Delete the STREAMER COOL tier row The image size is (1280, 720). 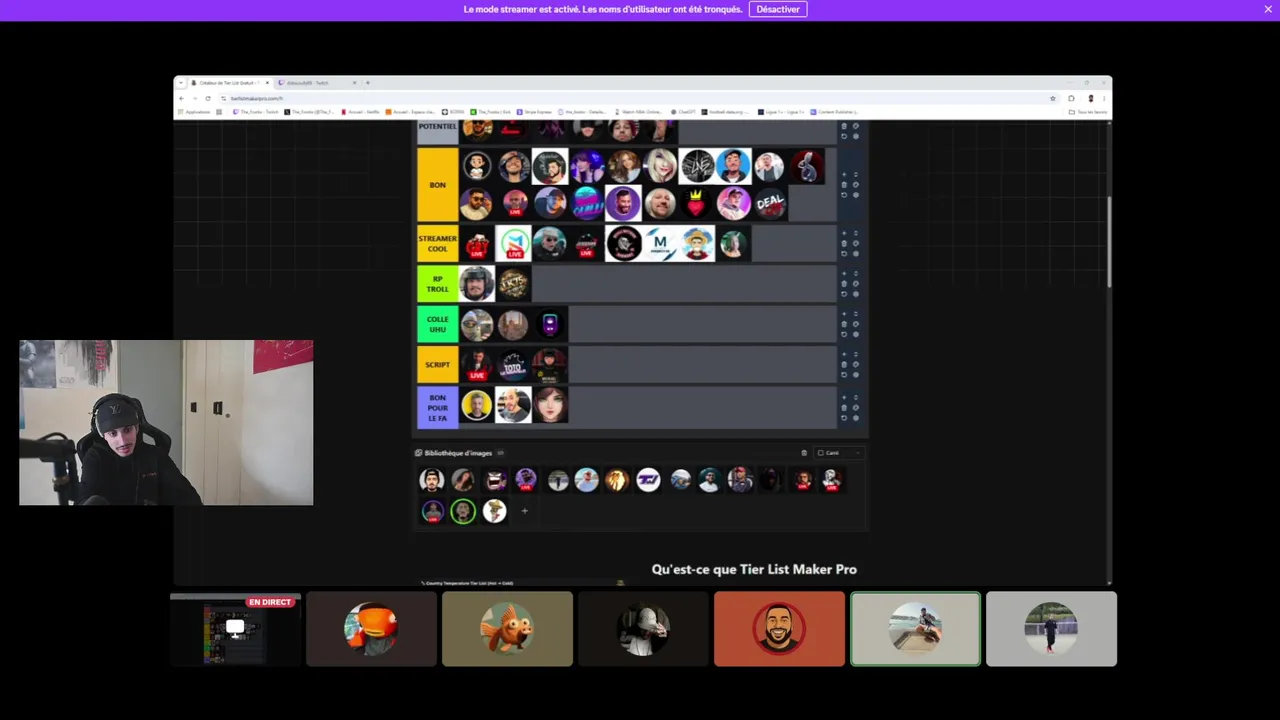844,243
